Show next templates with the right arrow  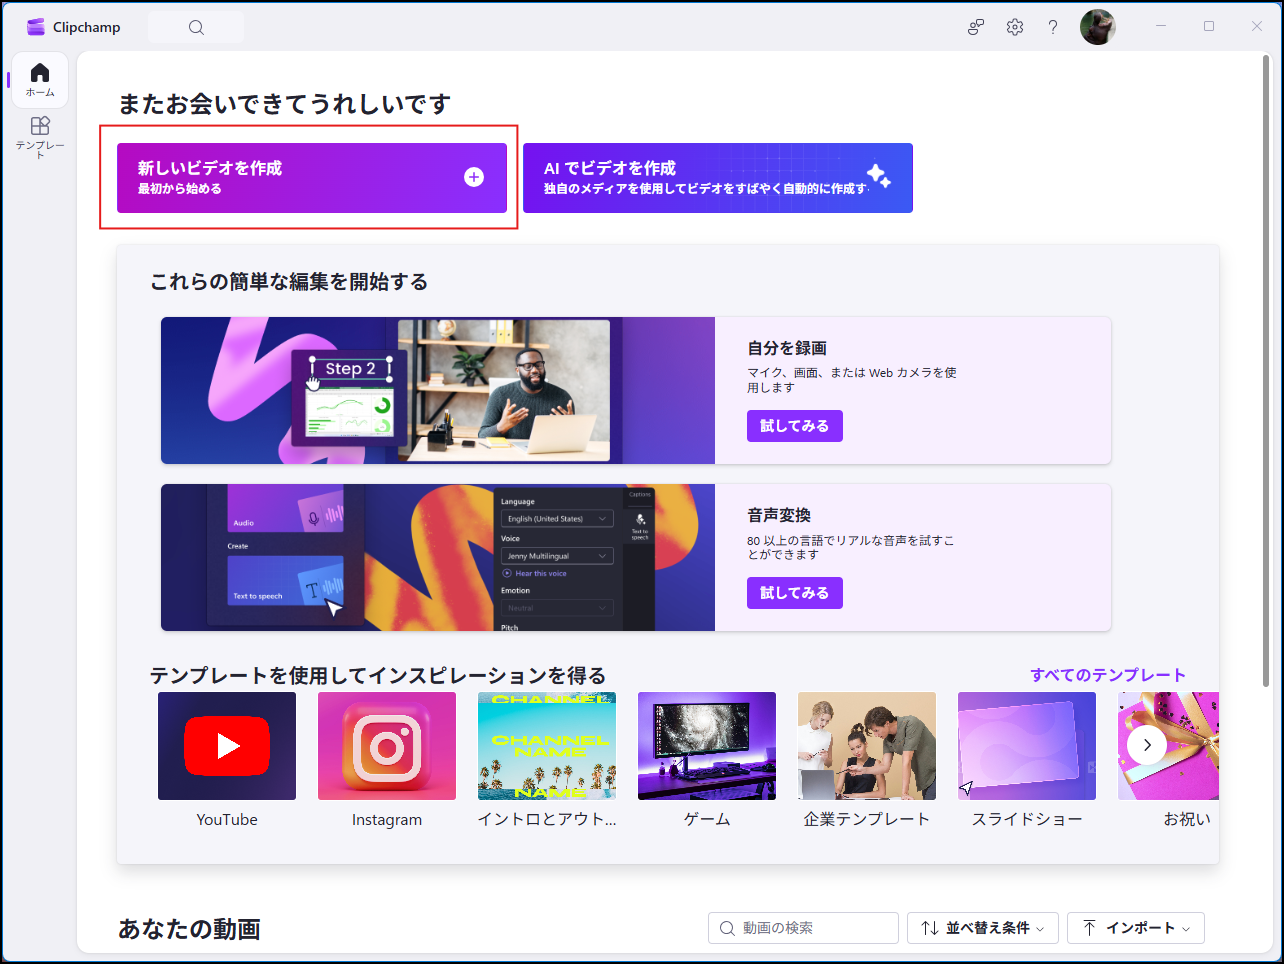(1147, 745)
